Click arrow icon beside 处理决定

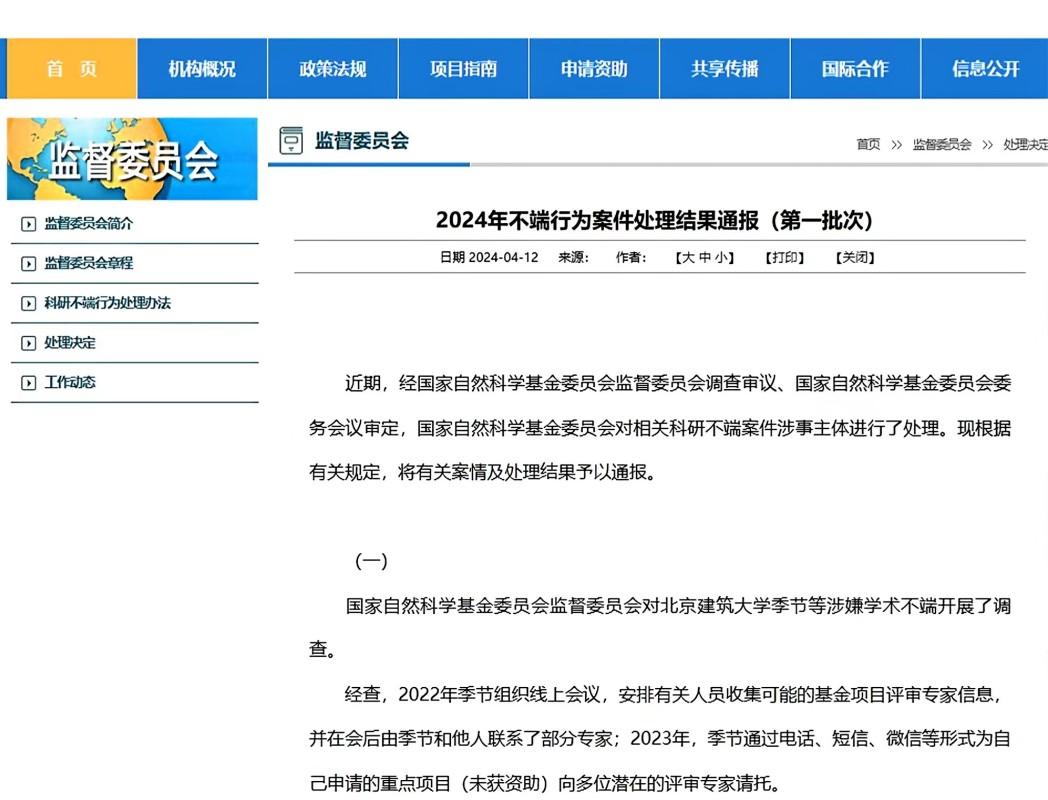28,343
